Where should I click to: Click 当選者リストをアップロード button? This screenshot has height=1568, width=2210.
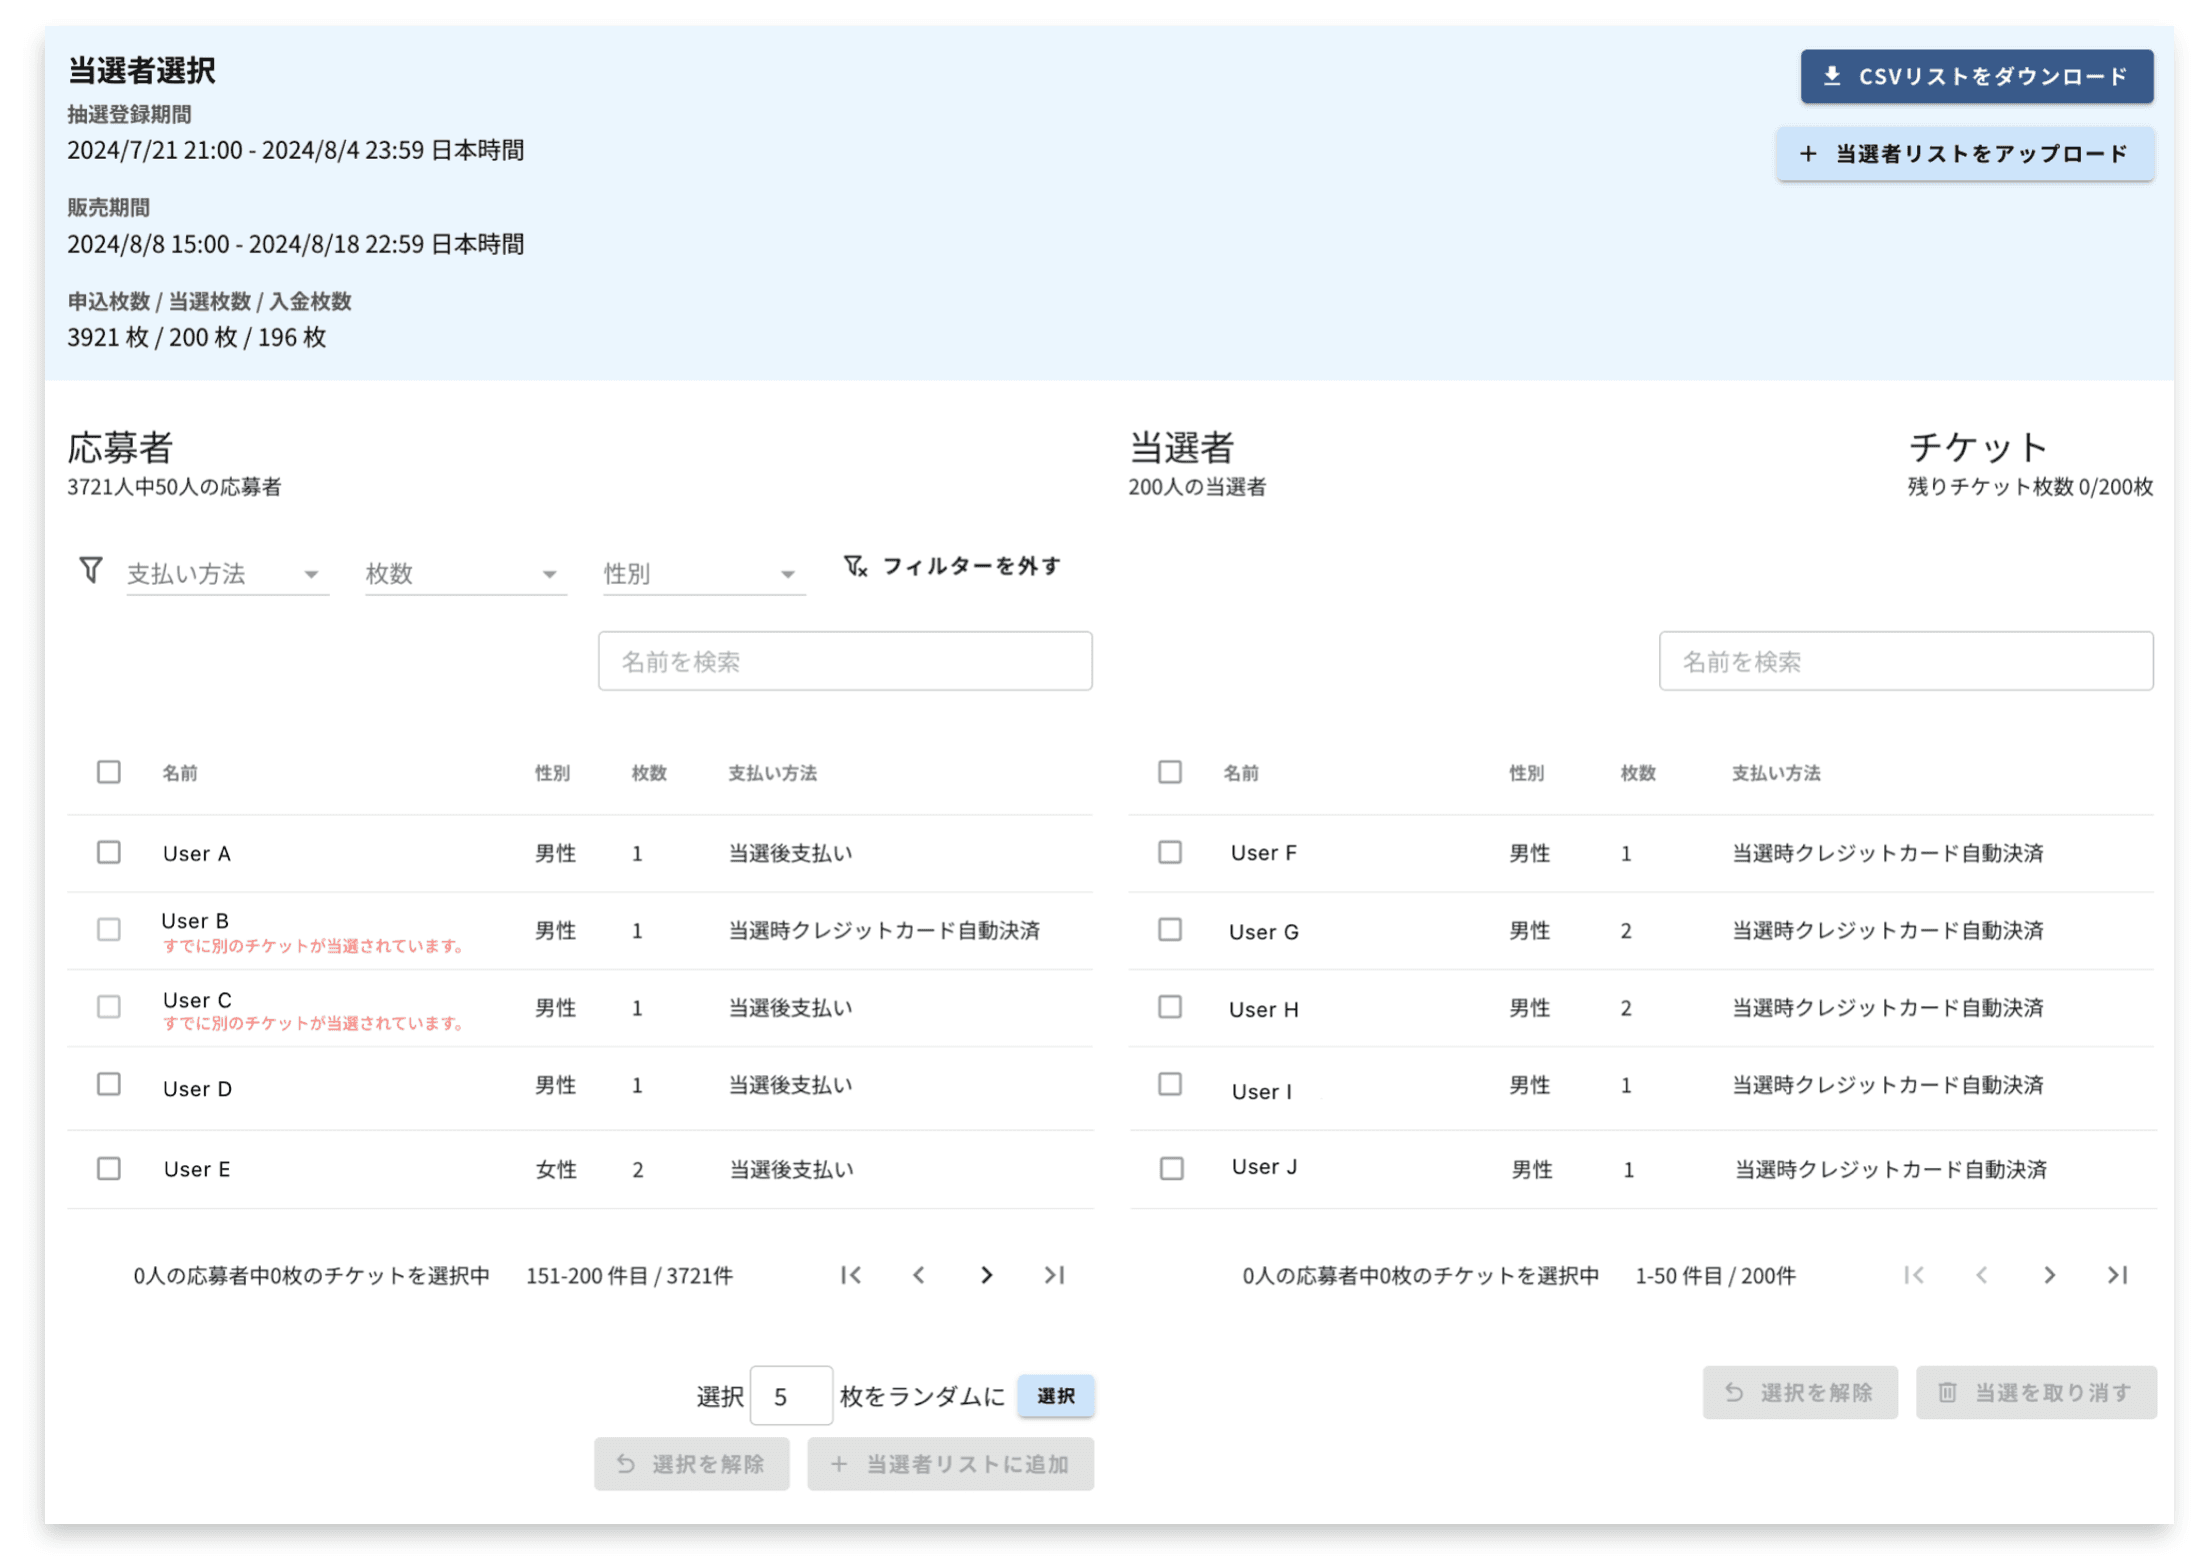tap(1964, 154)
